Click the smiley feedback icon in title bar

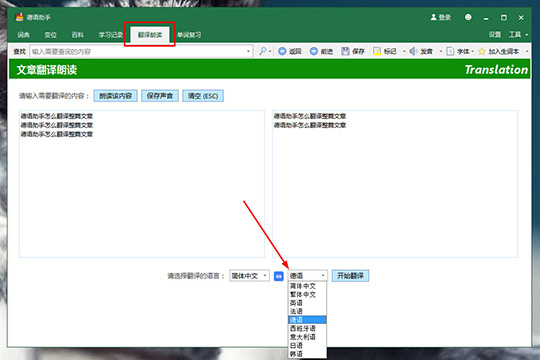tap(468, 17)
